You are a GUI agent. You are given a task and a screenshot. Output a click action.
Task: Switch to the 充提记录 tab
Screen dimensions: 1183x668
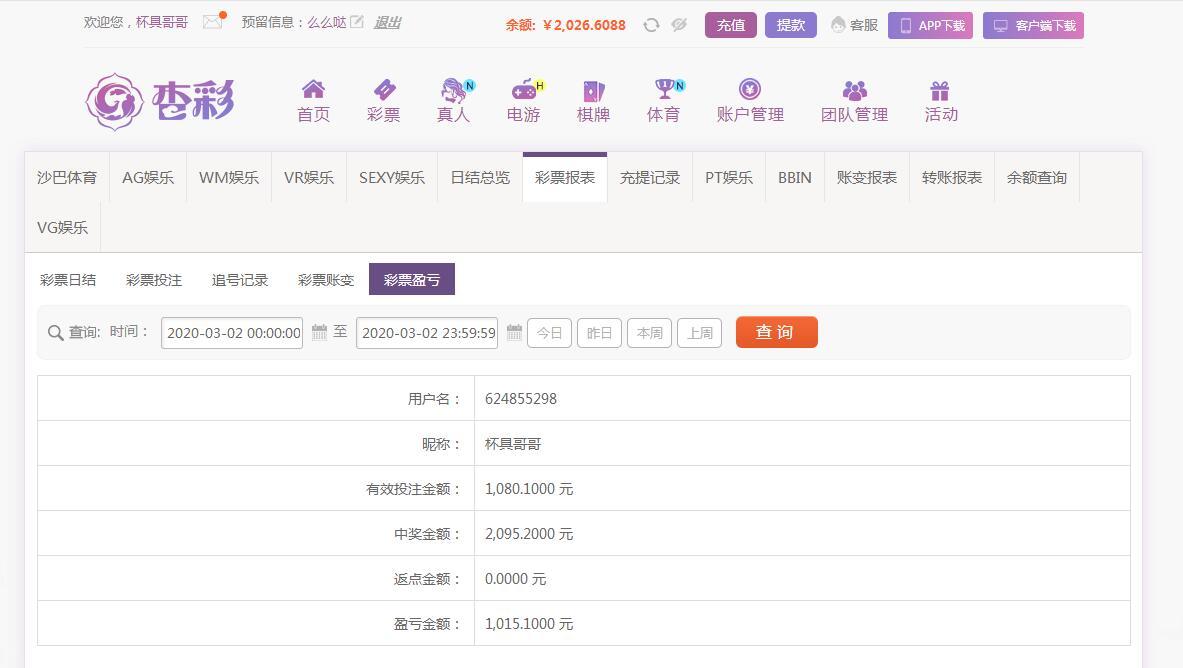pos(650,178)
